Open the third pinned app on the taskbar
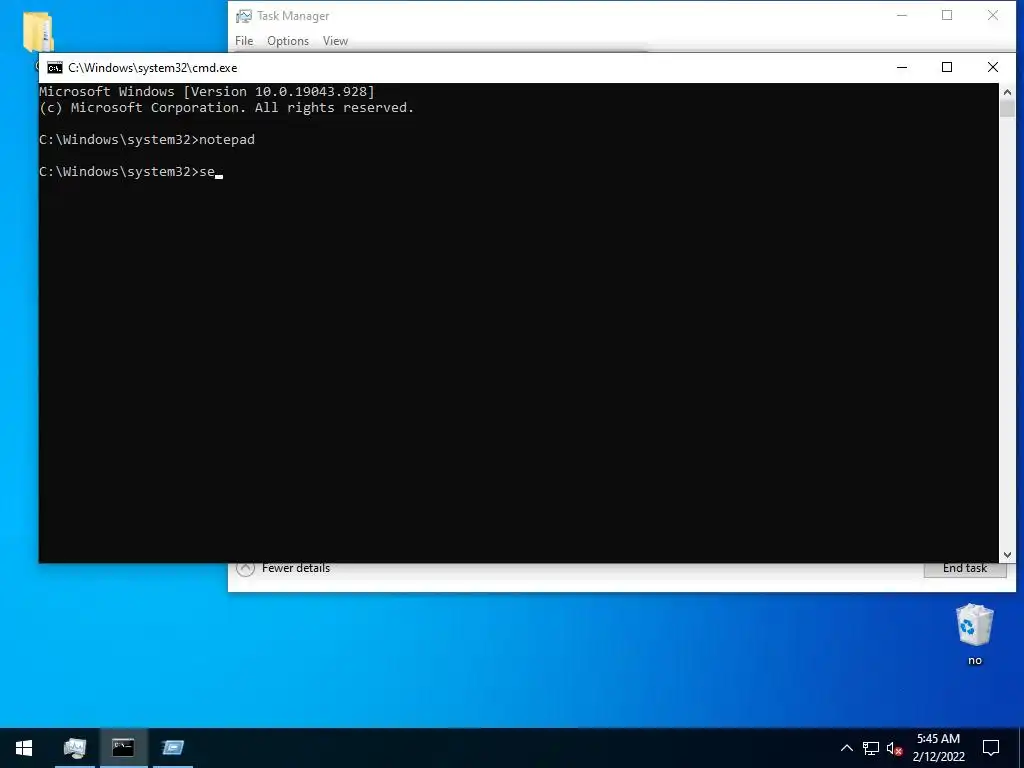Viewport: 1024px width, 768px height. tap(173, 748)
